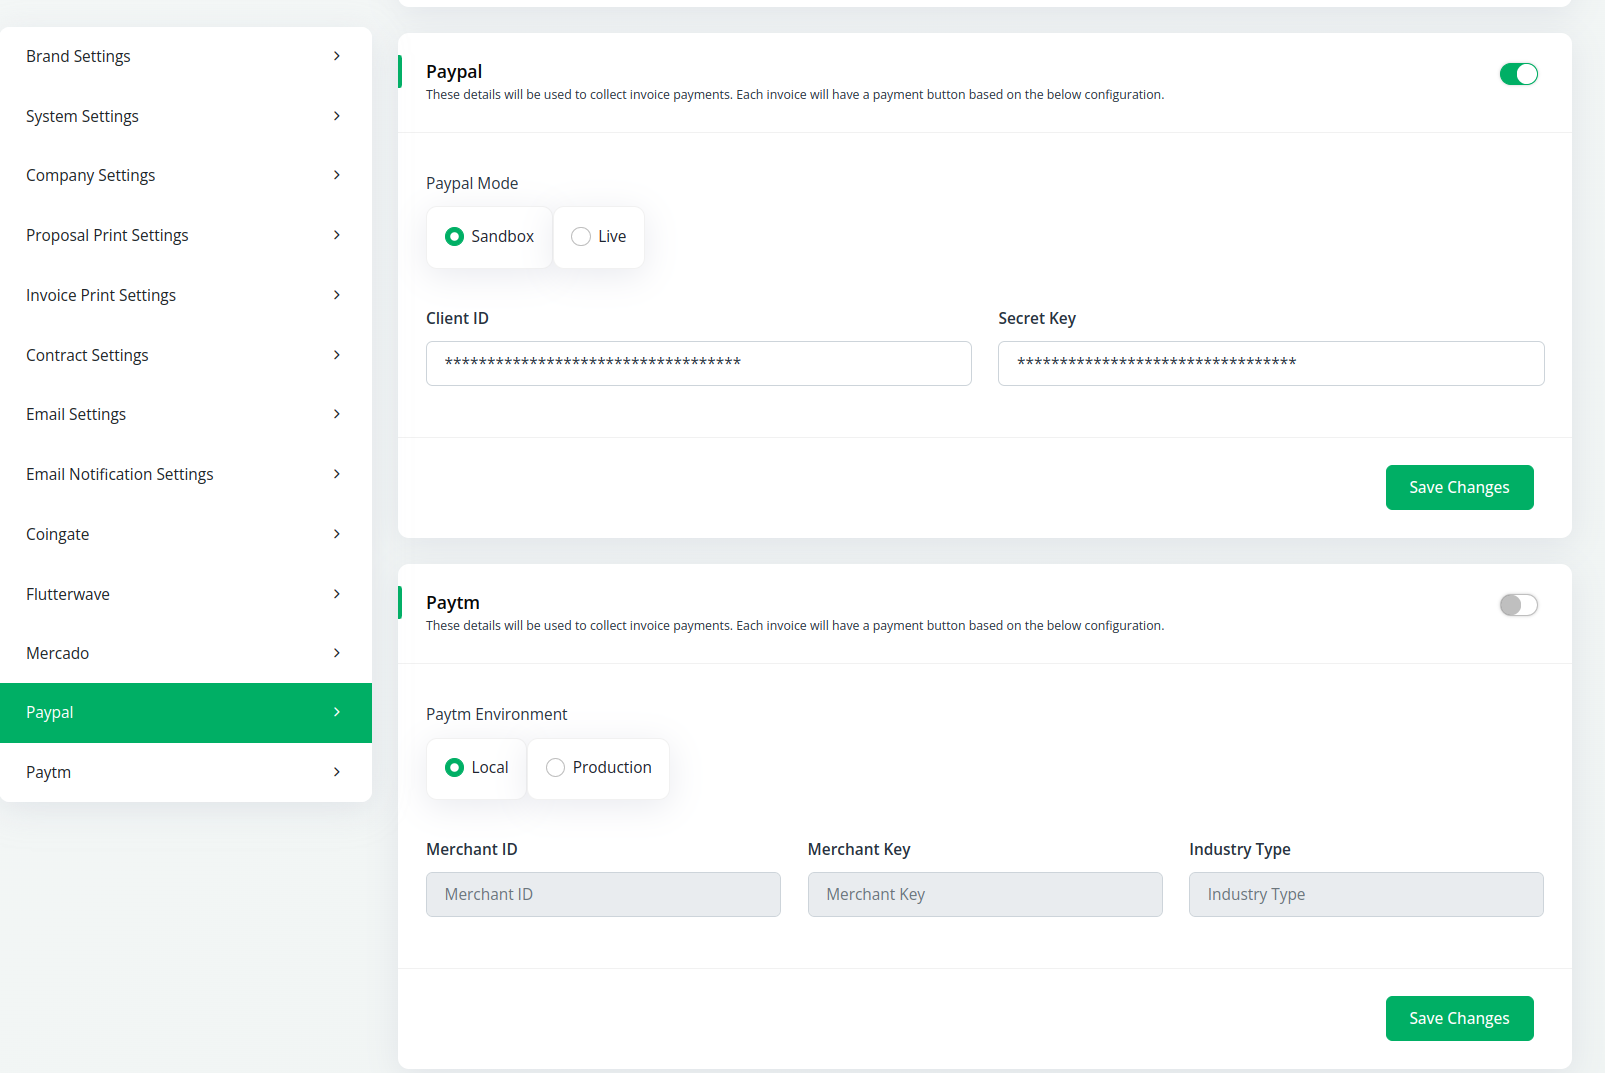Screen dimensions: 1605x1073
Task: Click chevron next to Email Notification Settings
Action: (337, 474)
